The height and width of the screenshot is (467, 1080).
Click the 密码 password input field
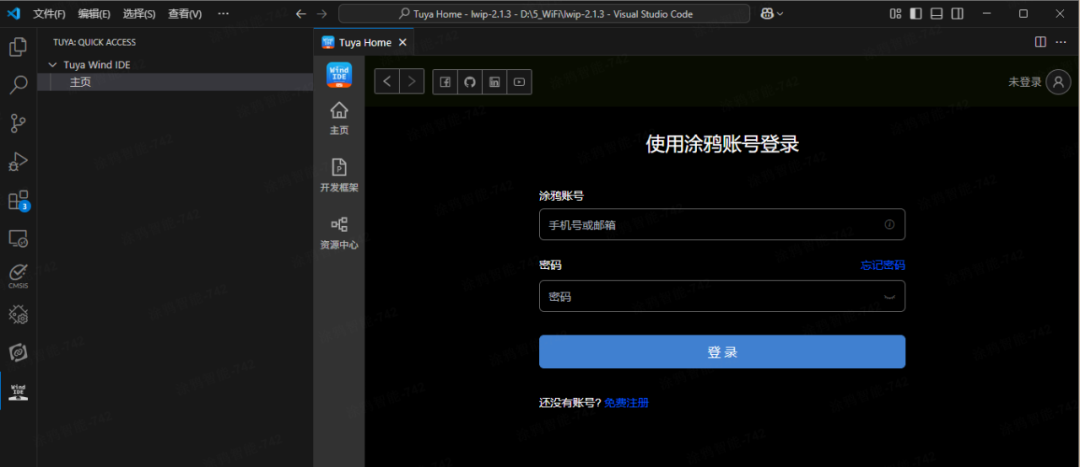tap(722, 296)
